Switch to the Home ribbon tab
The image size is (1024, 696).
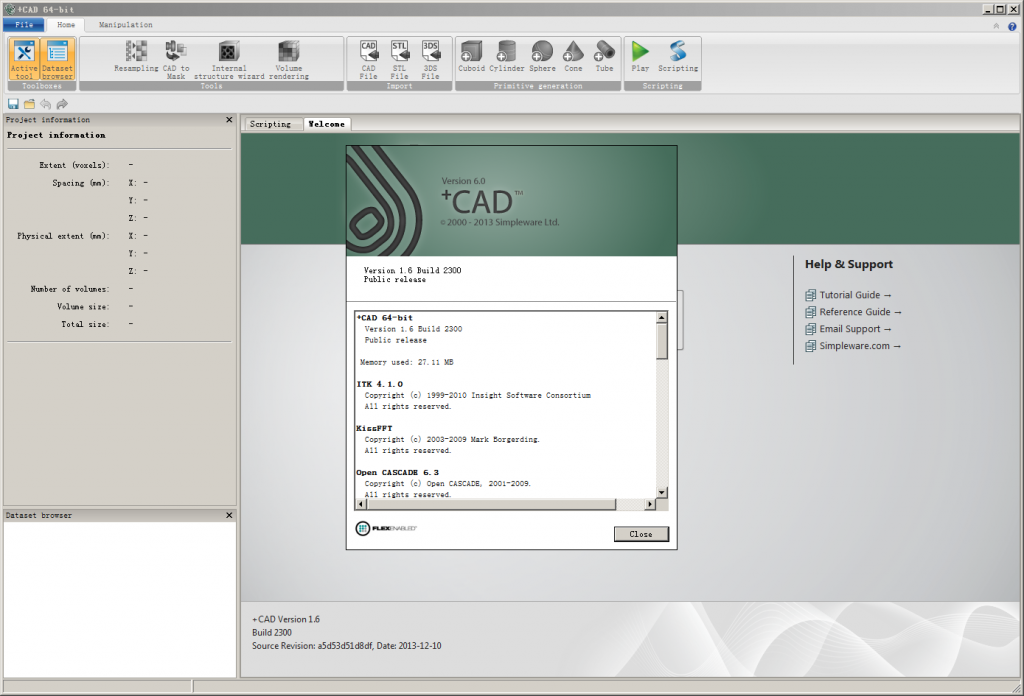coord(66,25)
